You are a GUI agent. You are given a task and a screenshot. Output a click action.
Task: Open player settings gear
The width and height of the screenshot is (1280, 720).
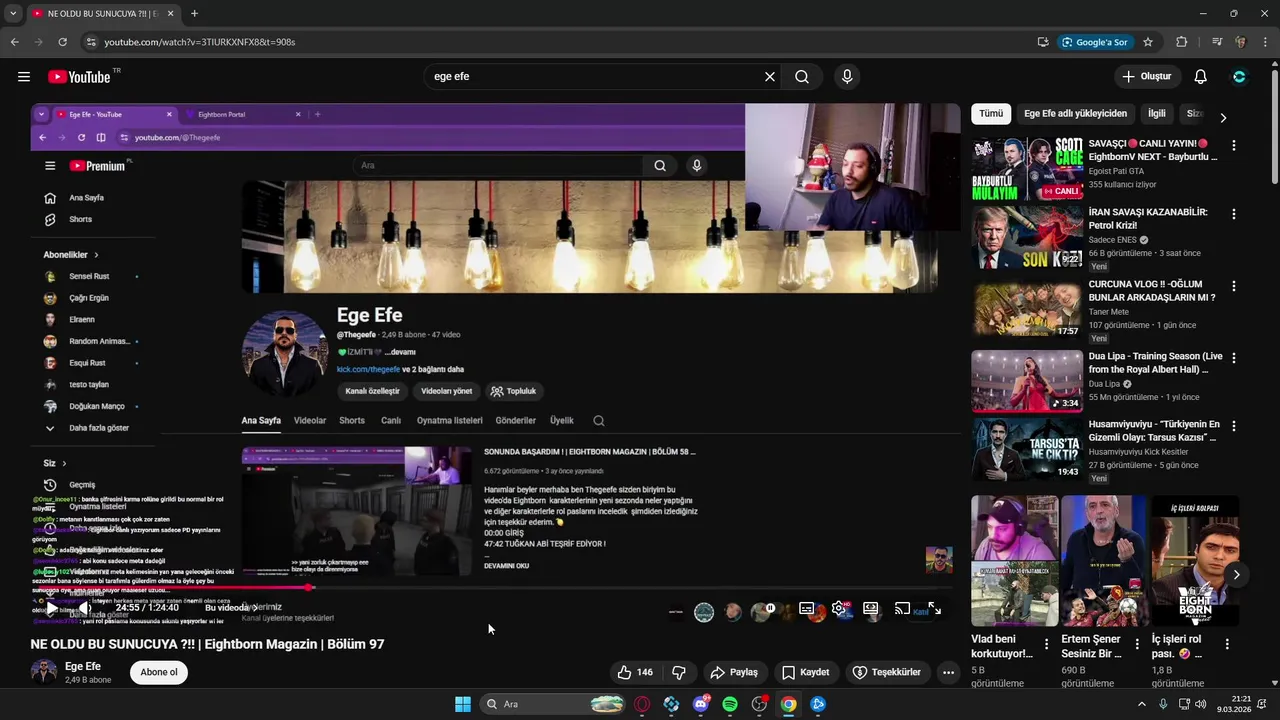pos(839,608)
